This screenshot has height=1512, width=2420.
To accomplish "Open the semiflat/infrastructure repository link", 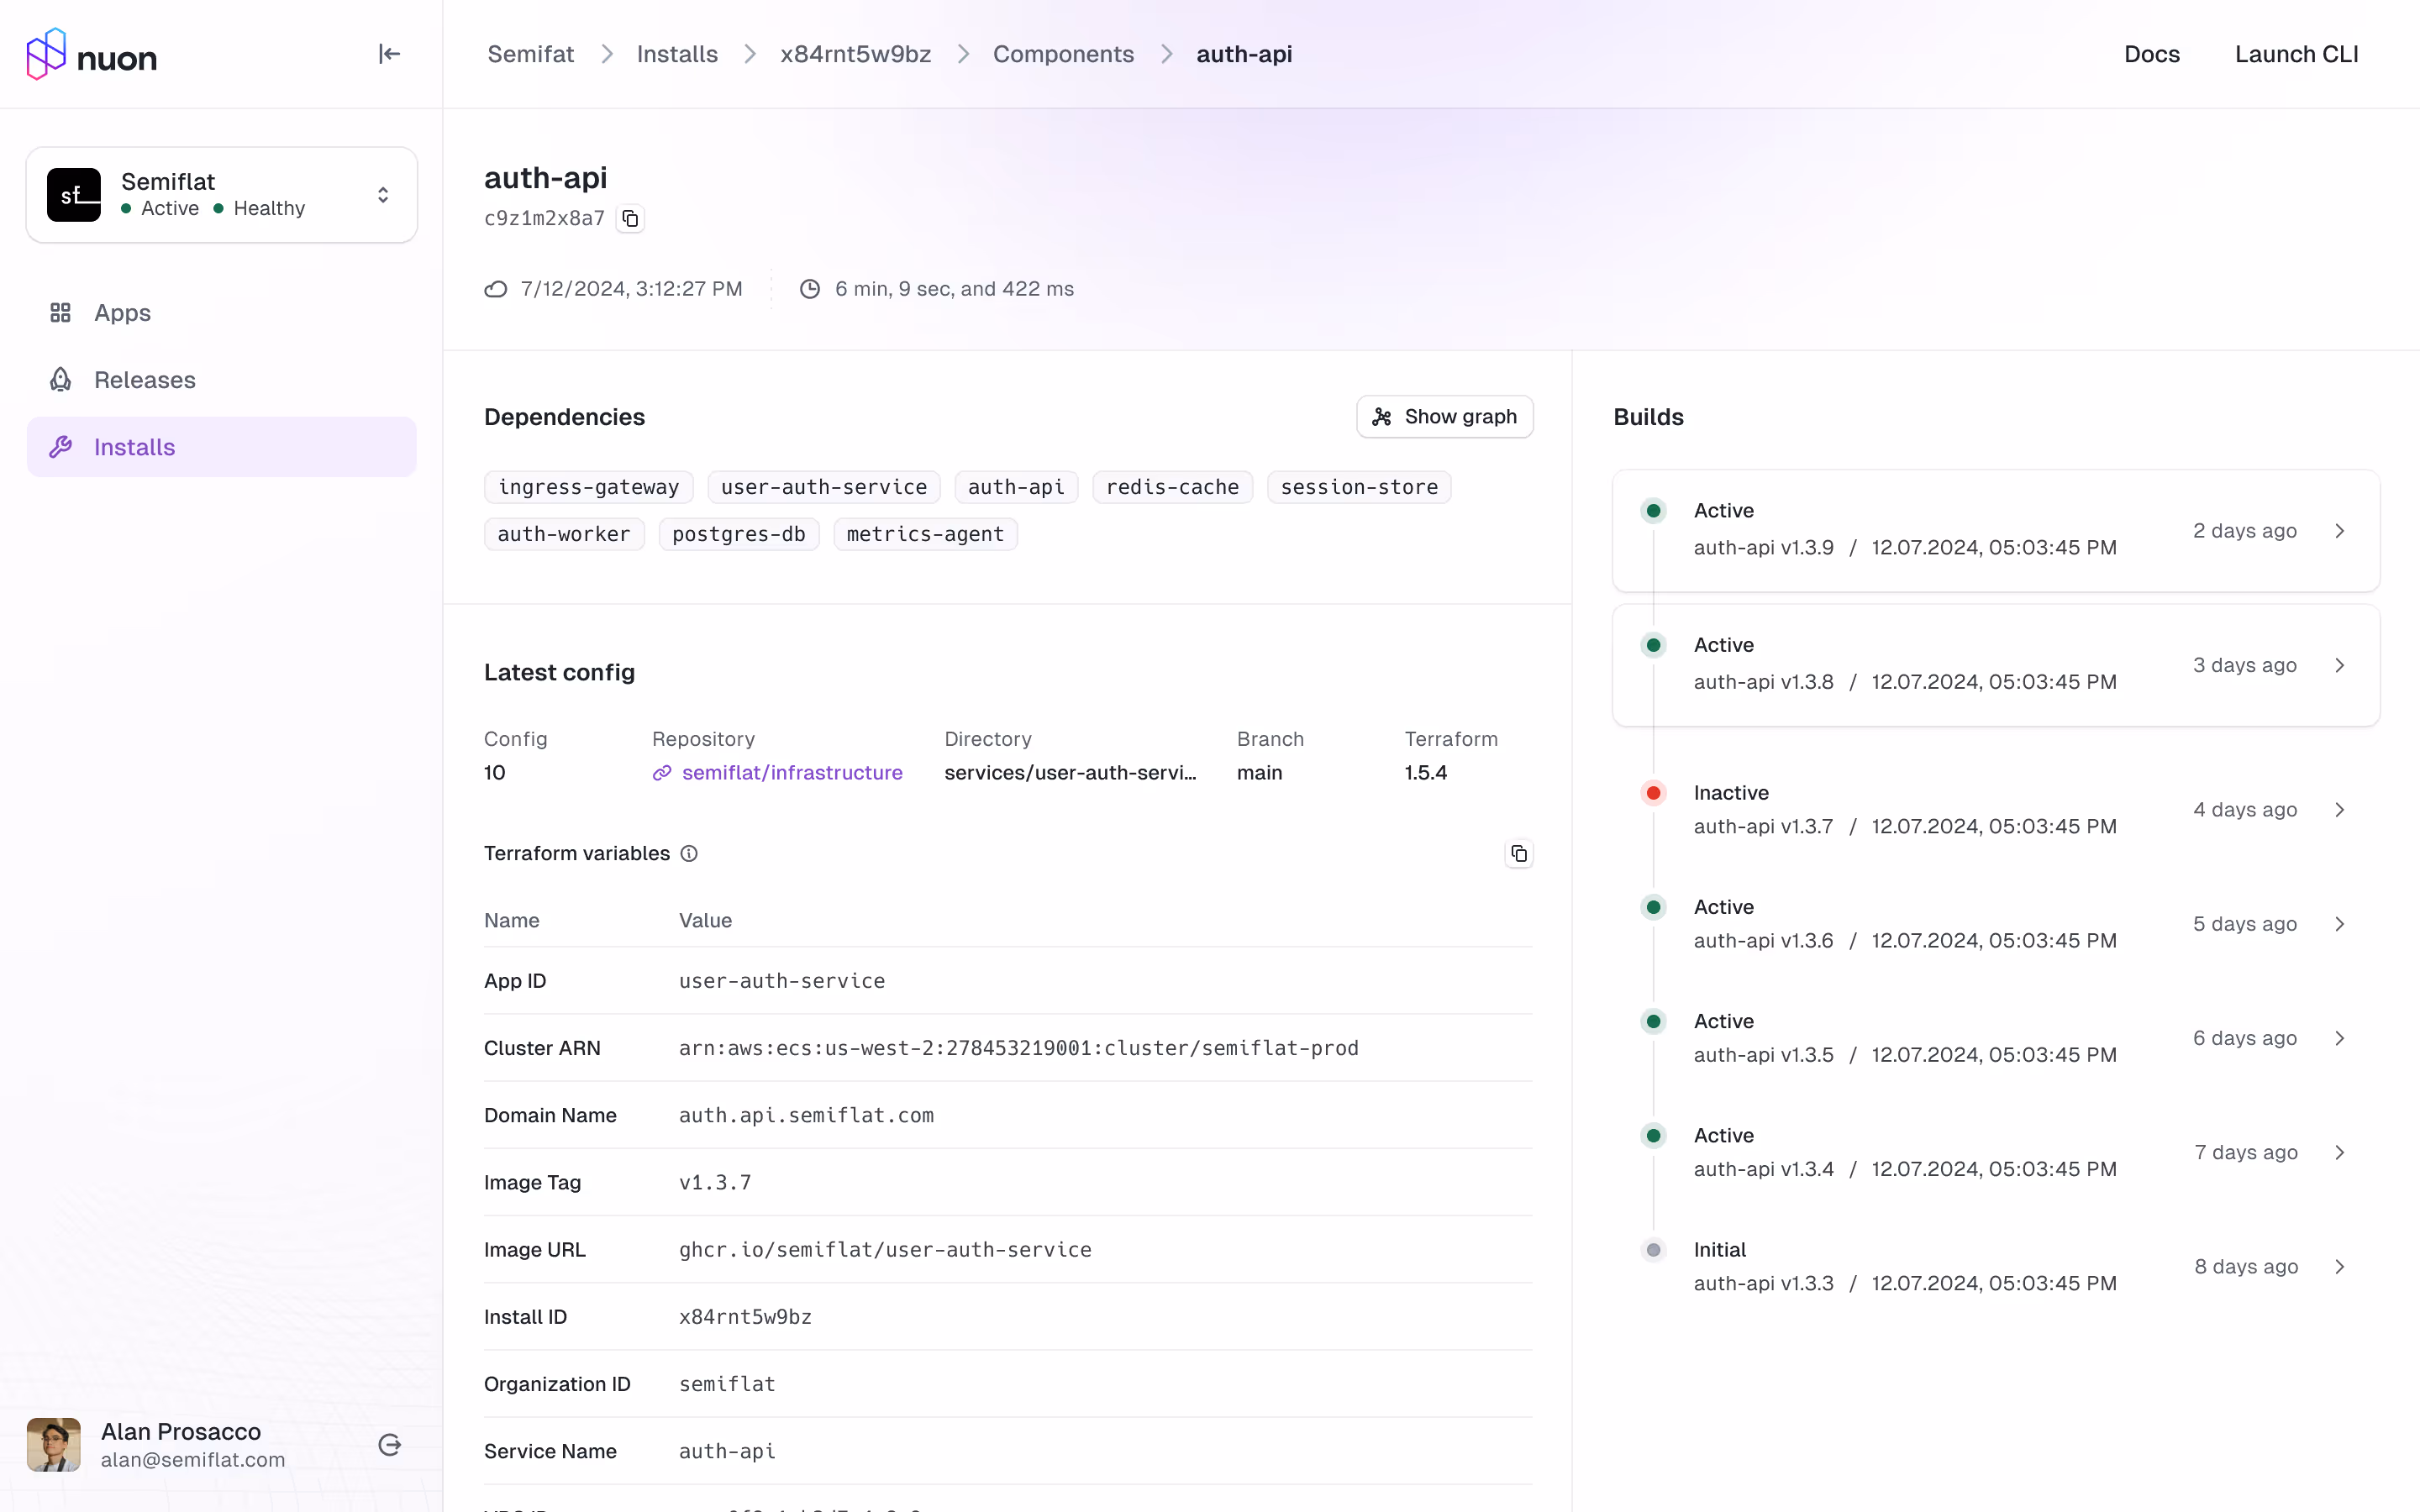I will (792, 773).
